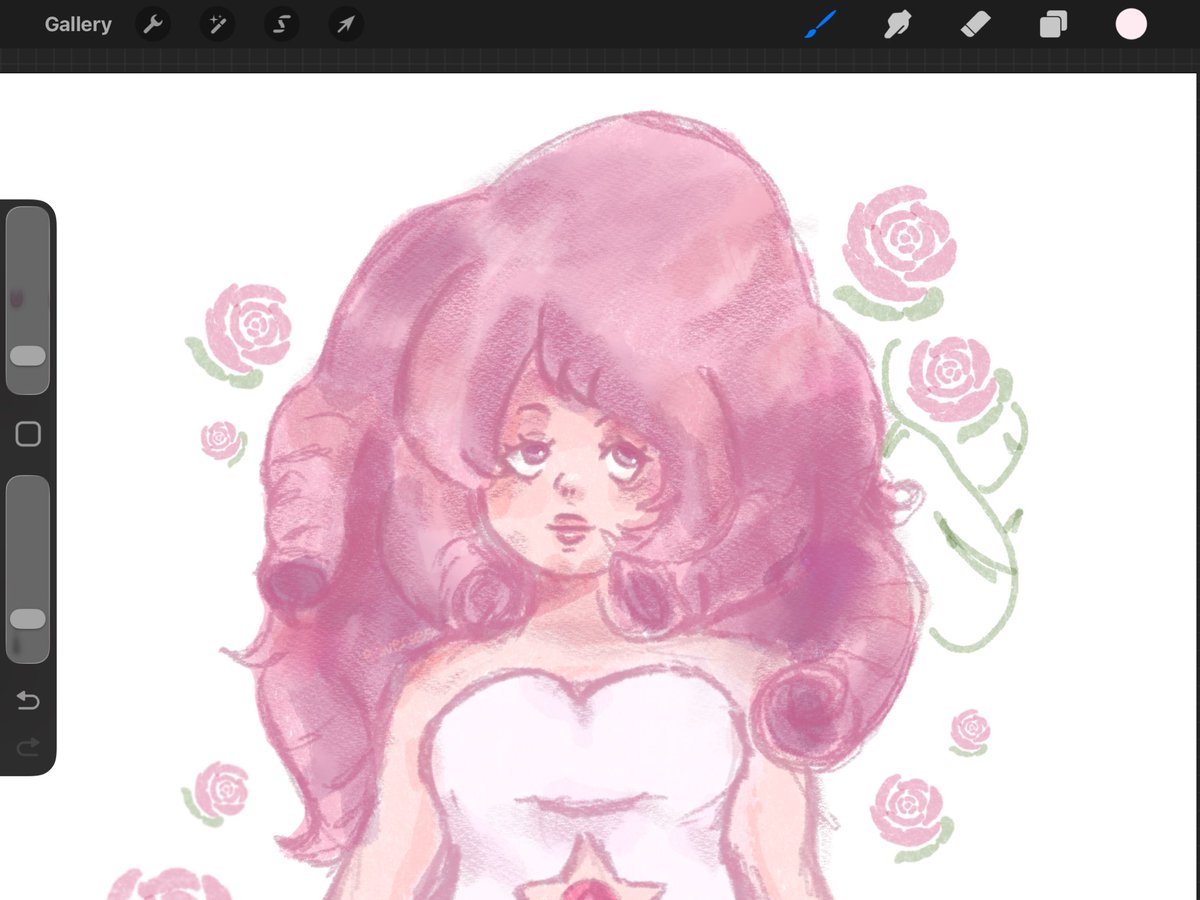The width and height of the screenshot is (1200, 900).
Task: Select the Brush tool
Action: [x=821, y=24]
